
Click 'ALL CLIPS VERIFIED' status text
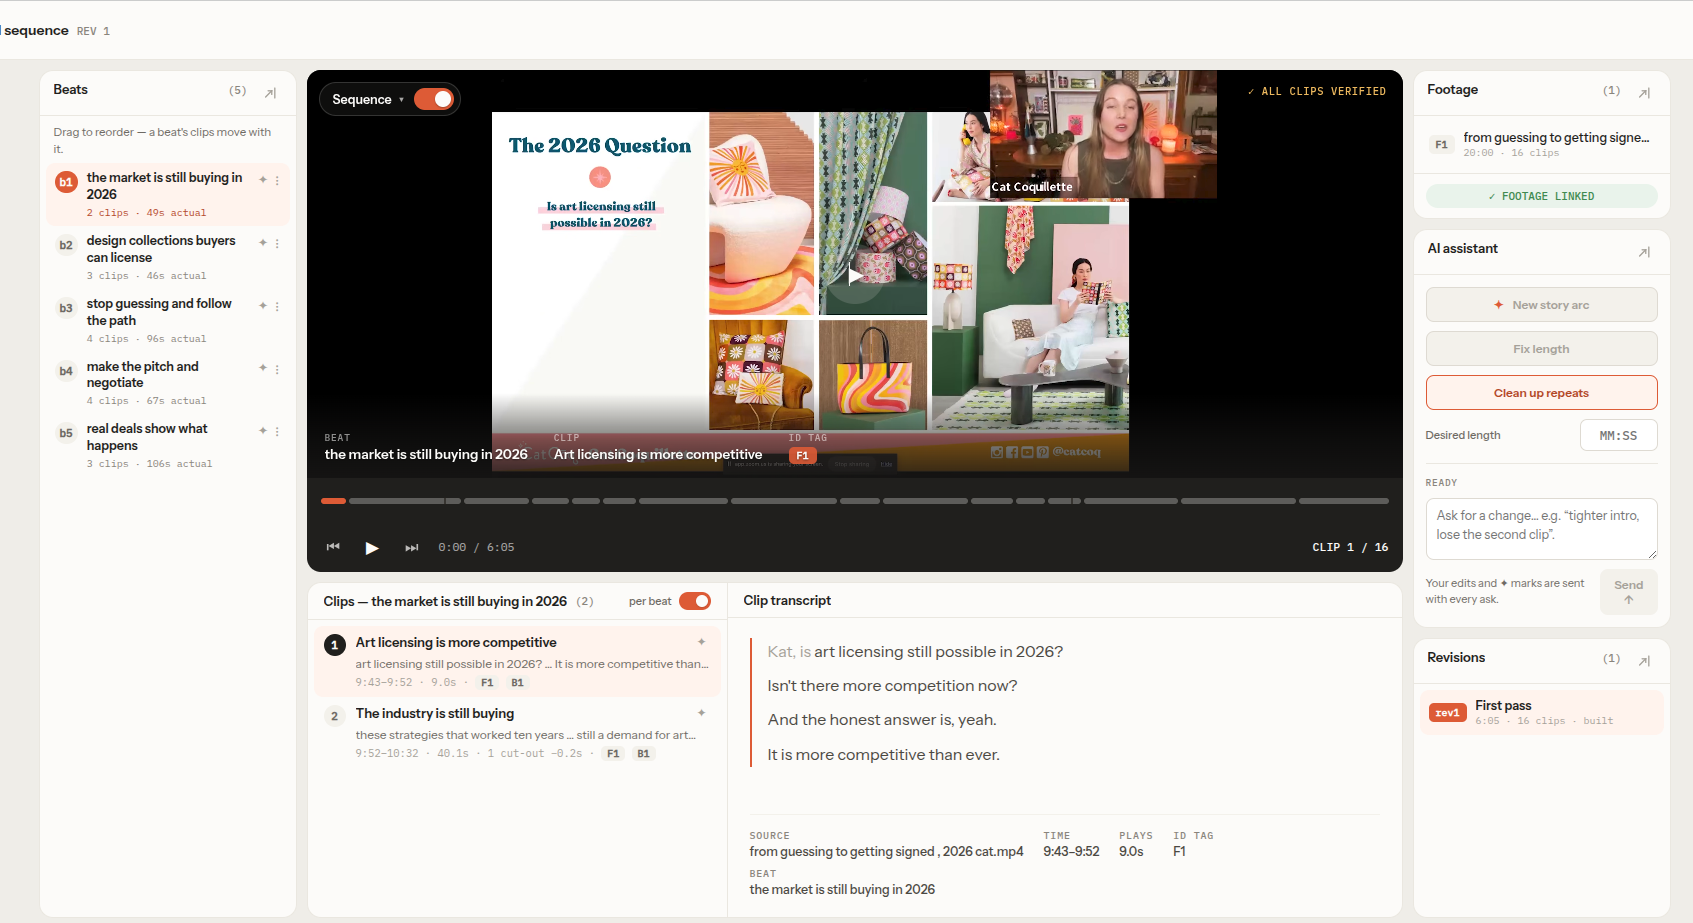(1316, 91)
